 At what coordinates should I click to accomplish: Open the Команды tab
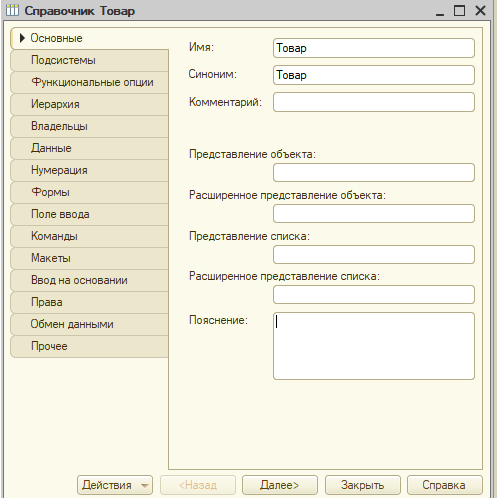pyautogui.click(x=89, y=236)
